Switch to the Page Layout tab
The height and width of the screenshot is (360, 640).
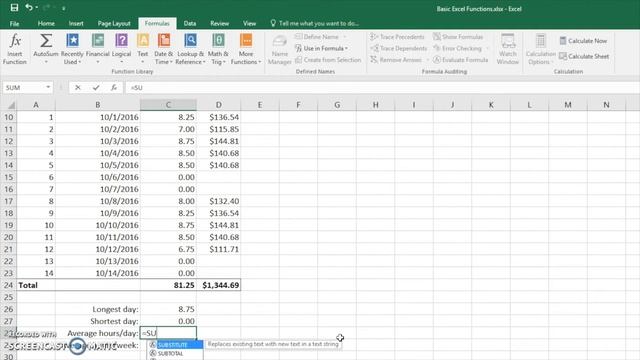[x=114, y=23]
